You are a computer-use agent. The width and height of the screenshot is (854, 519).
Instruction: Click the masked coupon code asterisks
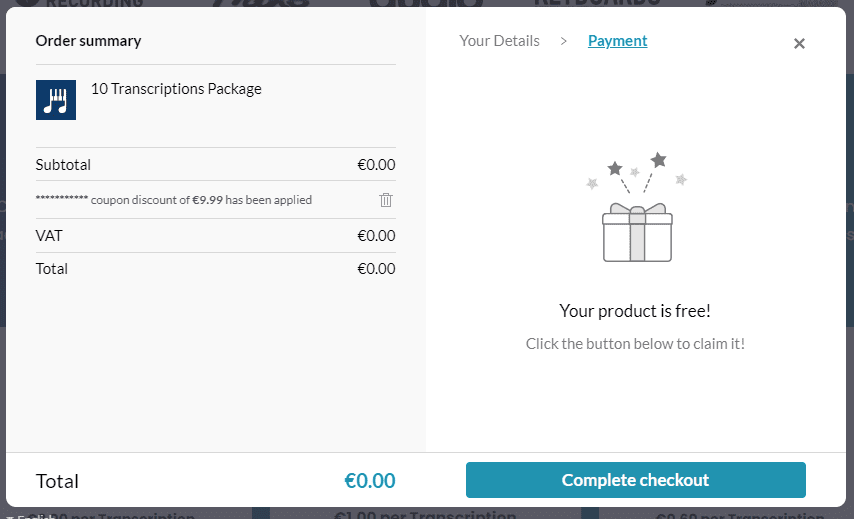[x=62, y=198]
